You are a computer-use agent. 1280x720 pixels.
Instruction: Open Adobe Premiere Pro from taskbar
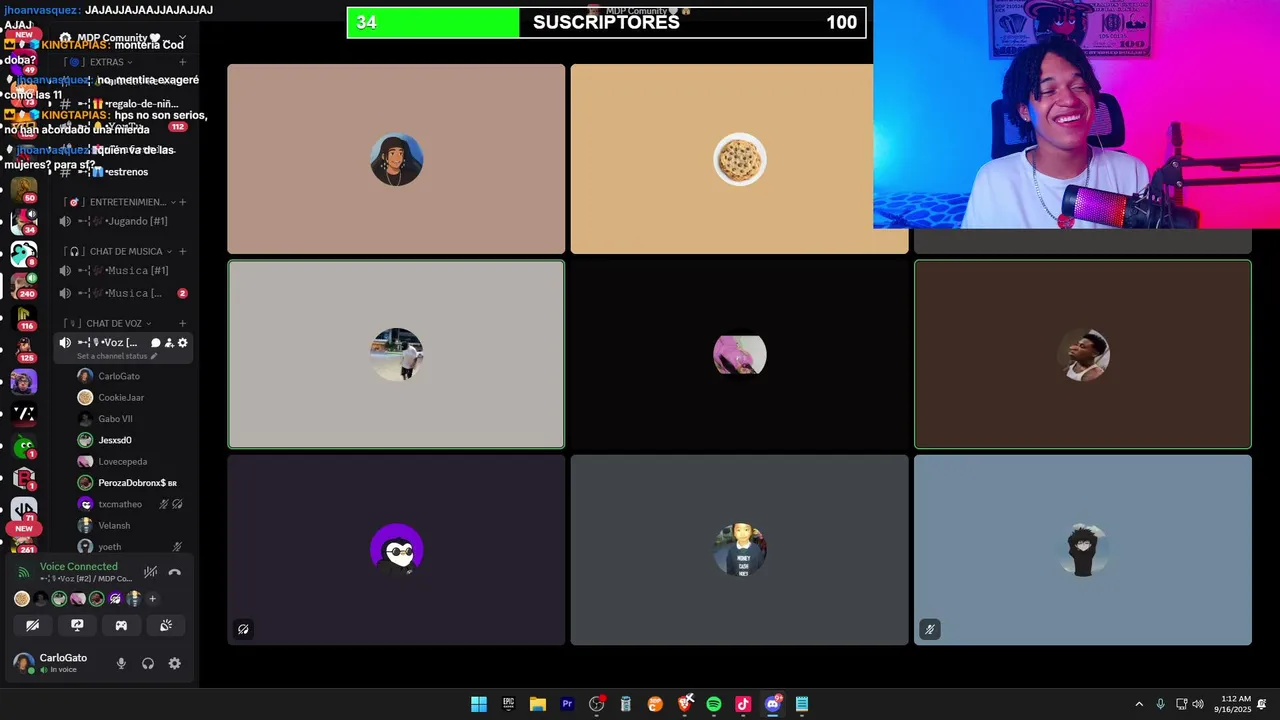(x=567, y=704)
